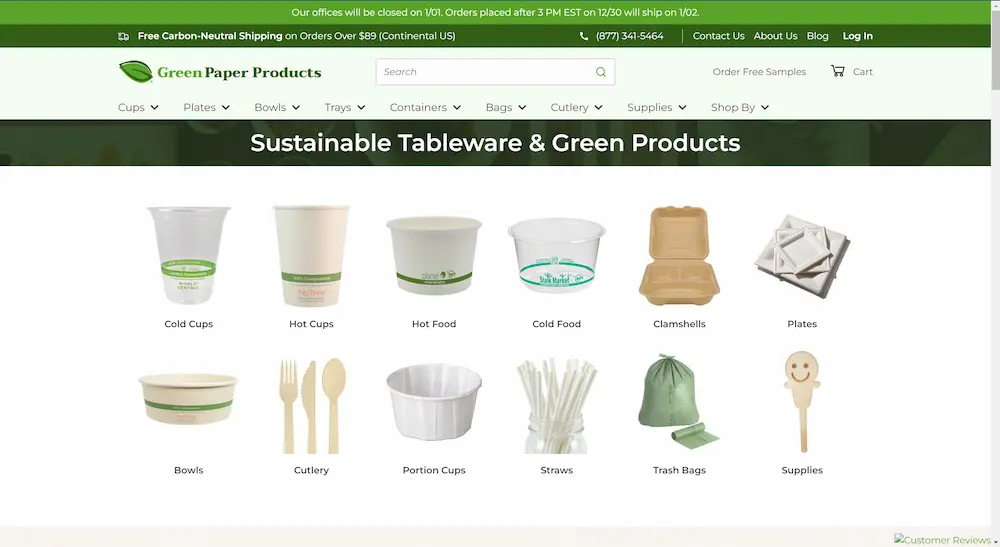Open the Plates menu
The image size is (1000, 547).
pos(200,108)
